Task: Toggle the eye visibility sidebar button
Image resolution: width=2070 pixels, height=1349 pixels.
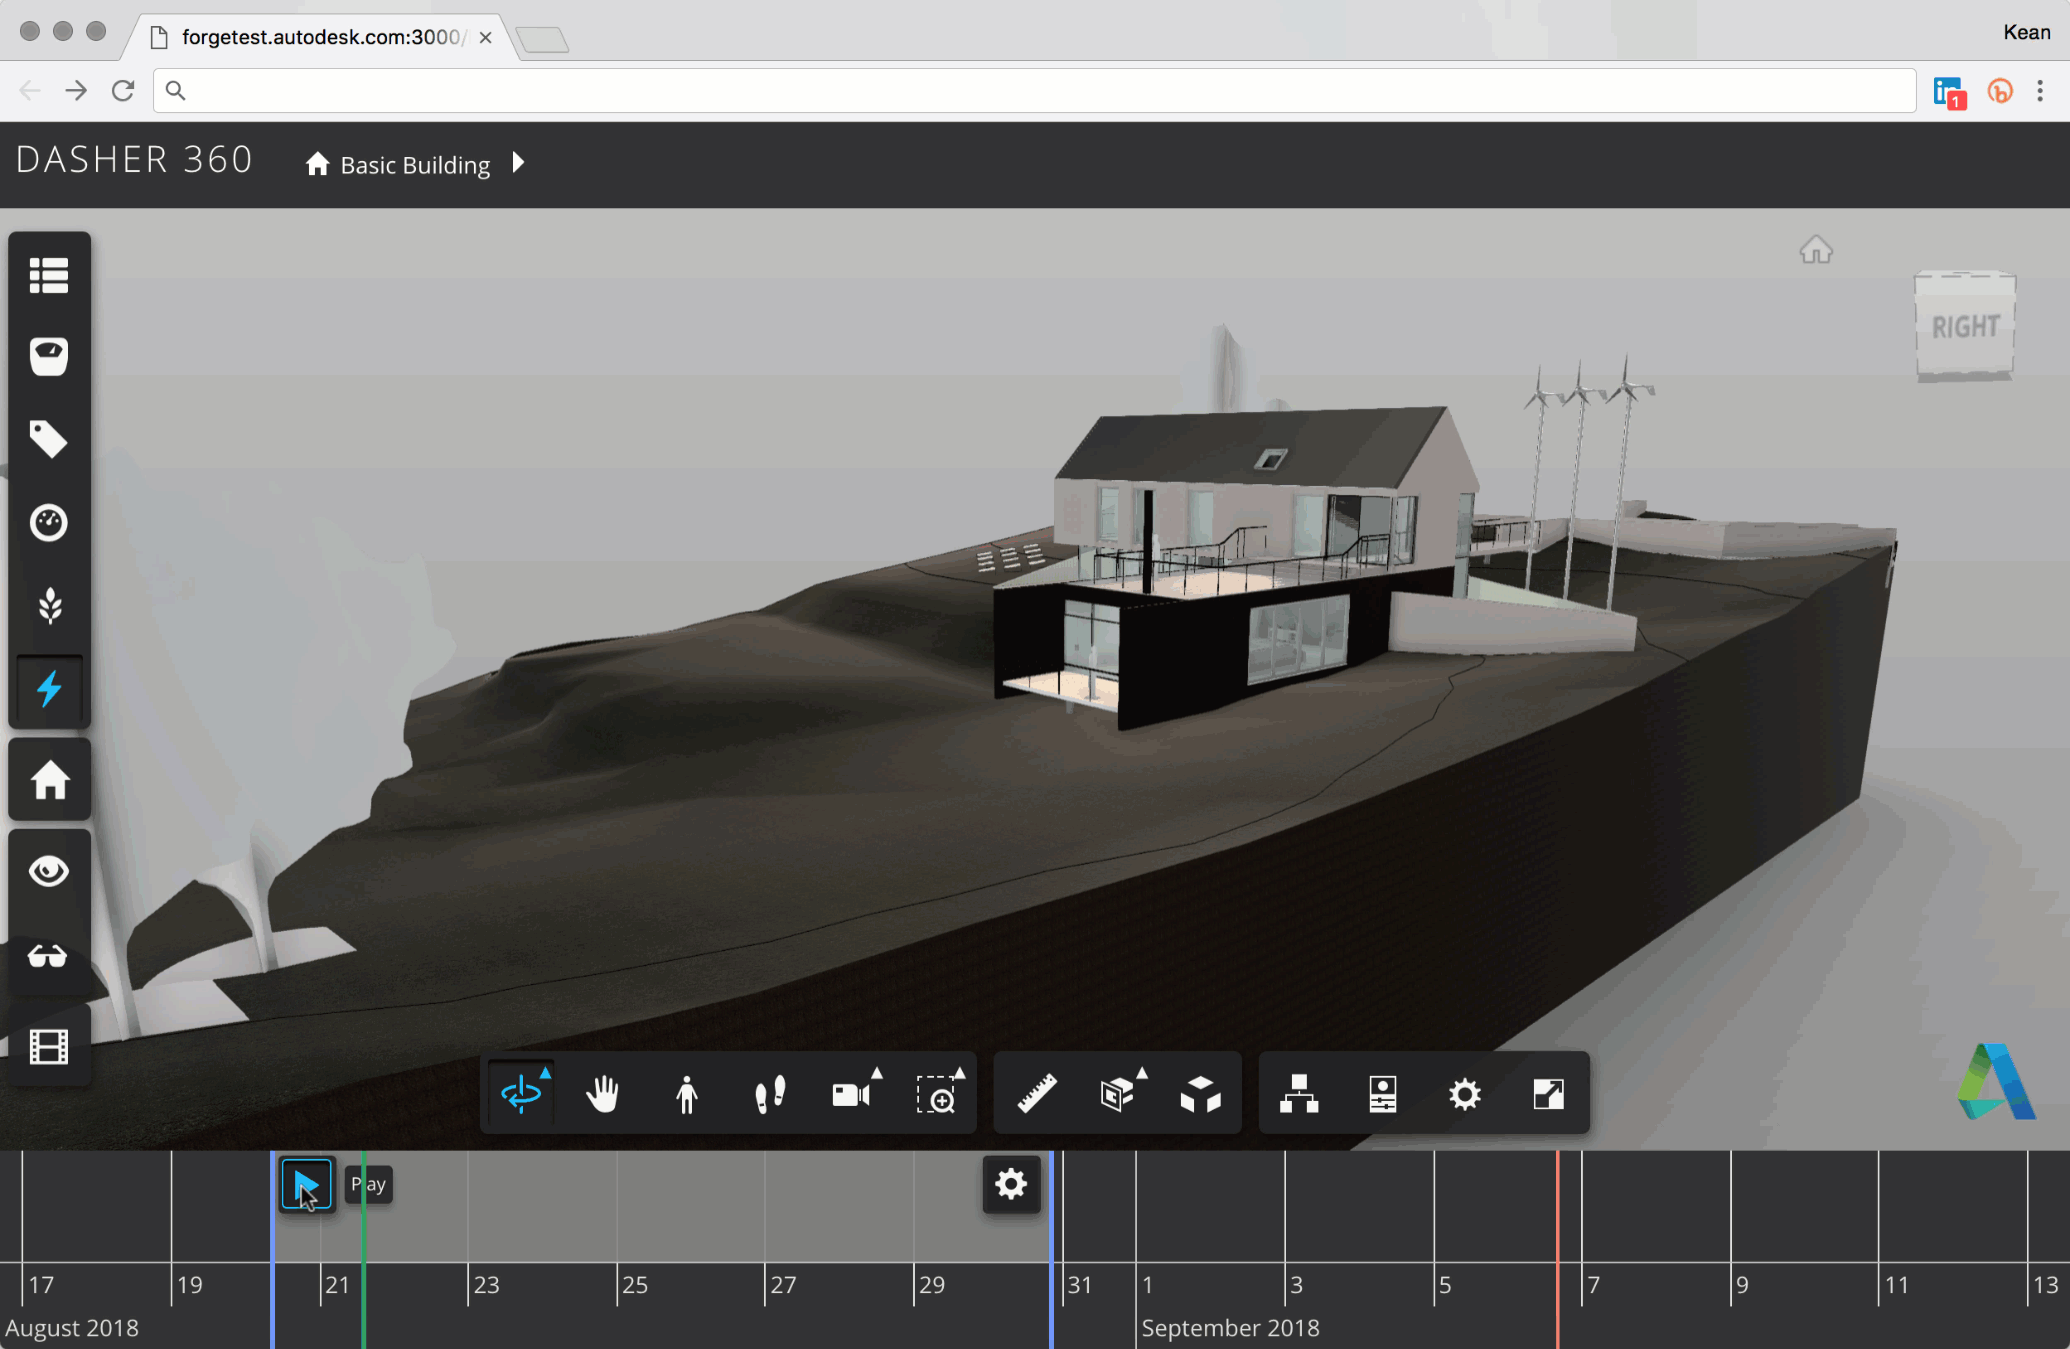Action: pyautogui.click(x=49, y=871)
